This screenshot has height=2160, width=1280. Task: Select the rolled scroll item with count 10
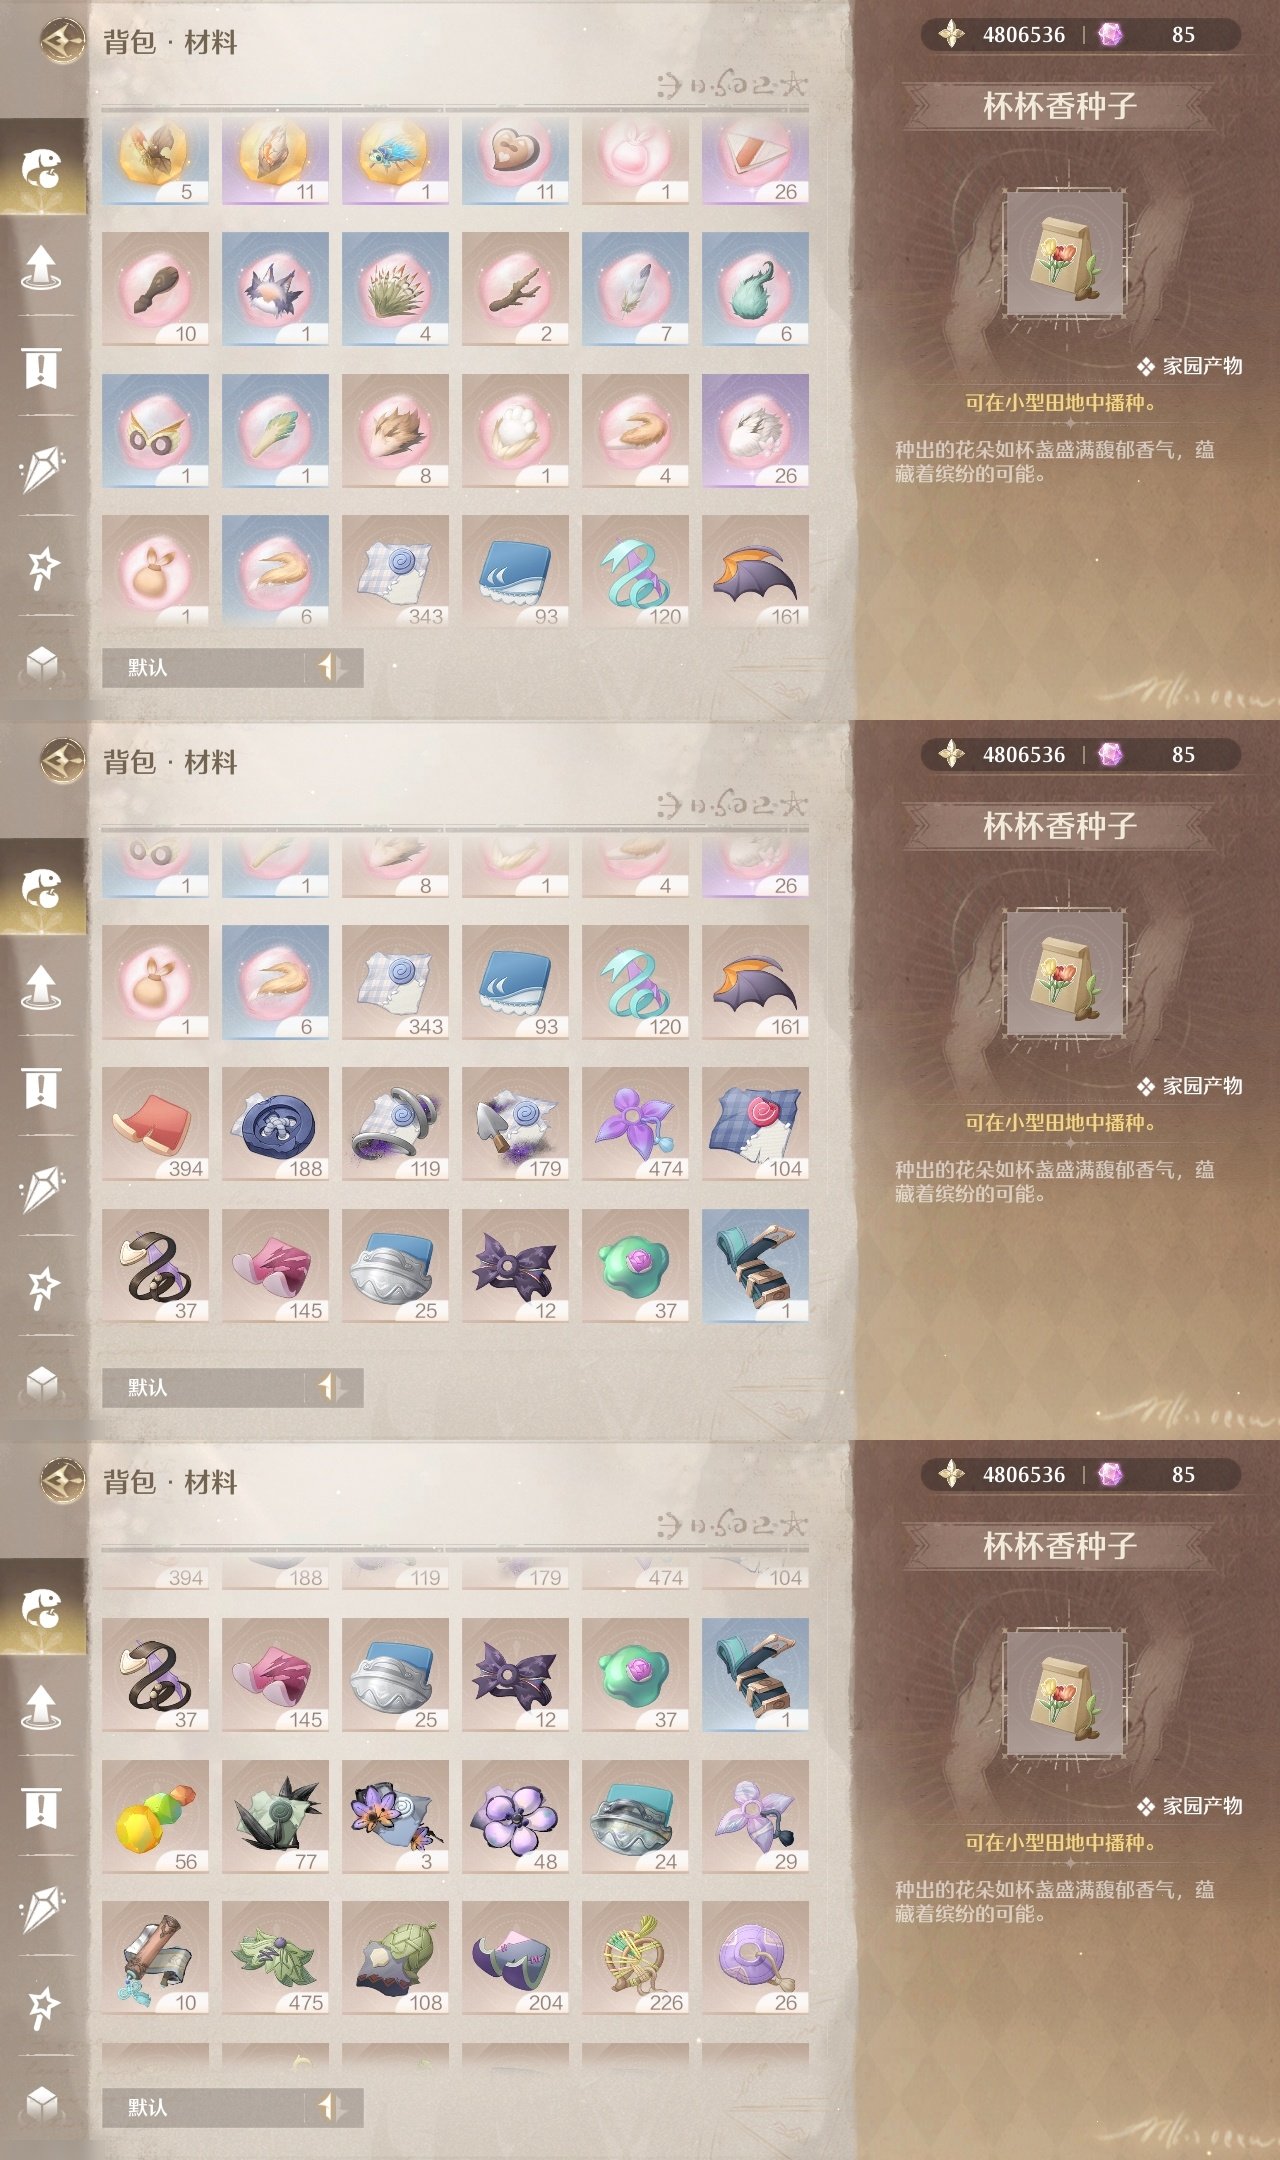point(155,1958)
